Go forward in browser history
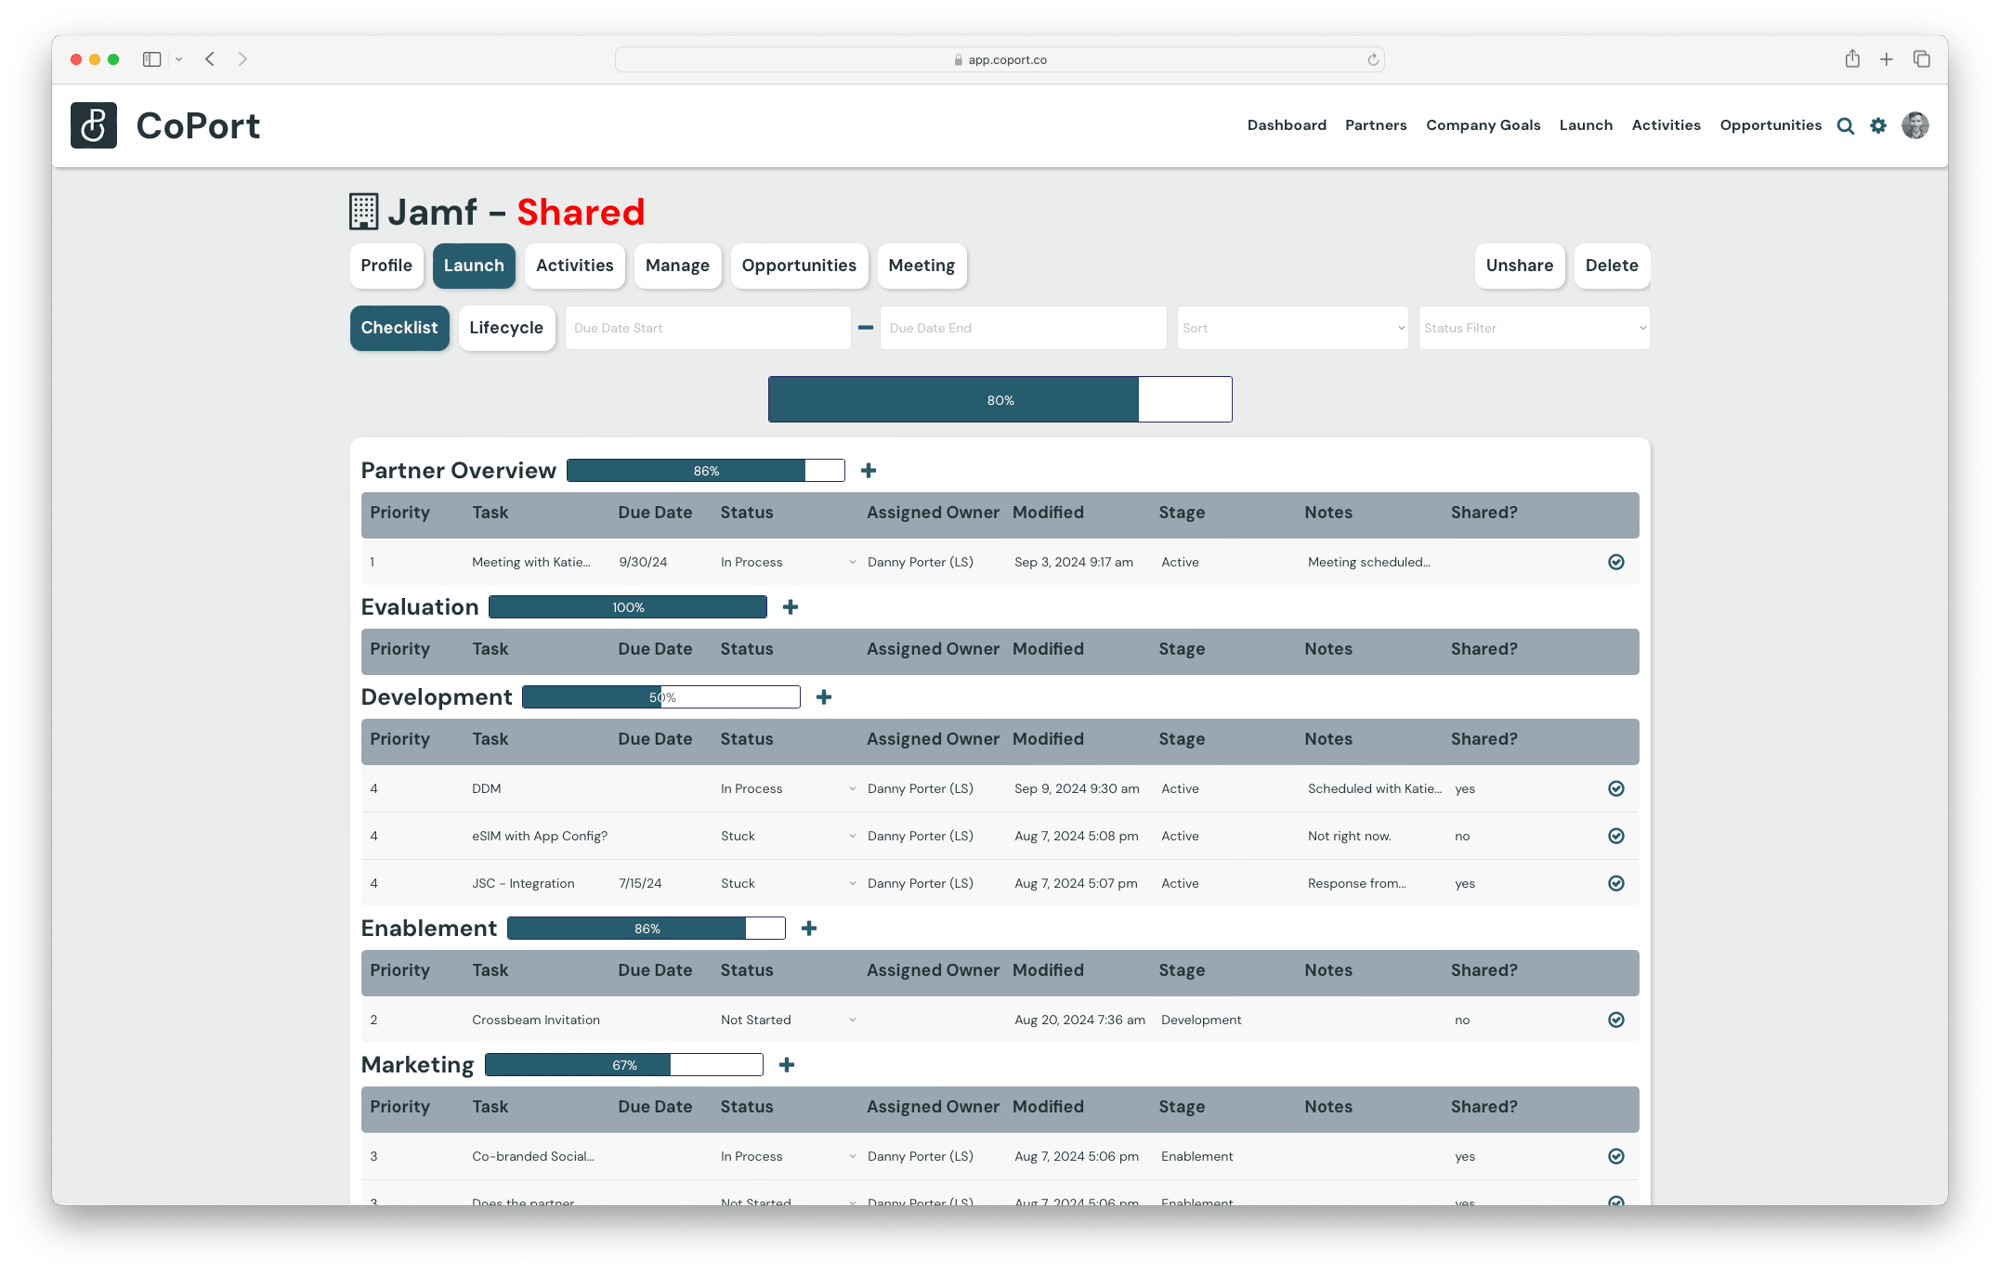 242,59
